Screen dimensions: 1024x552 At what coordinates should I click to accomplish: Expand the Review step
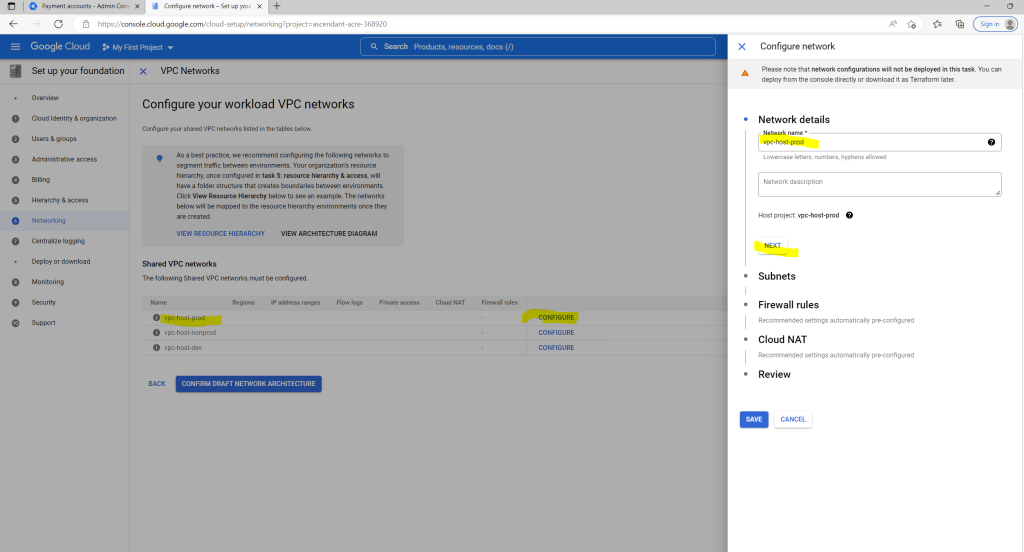774,374
